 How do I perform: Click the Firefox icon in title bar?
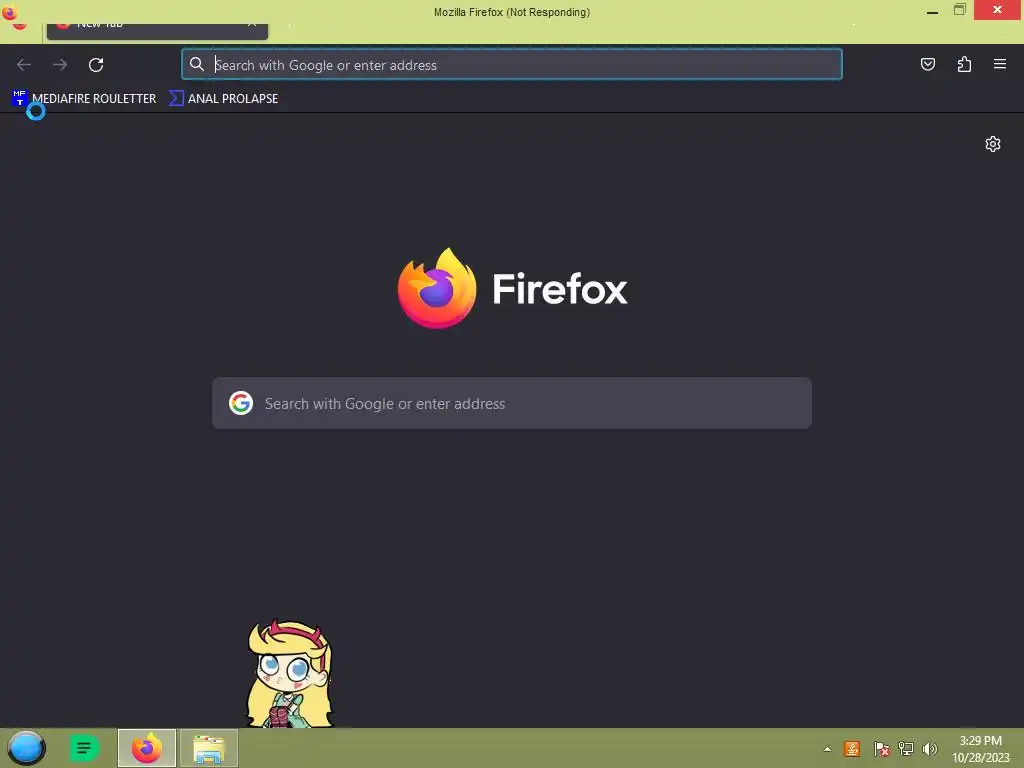[x=9, y=12]
